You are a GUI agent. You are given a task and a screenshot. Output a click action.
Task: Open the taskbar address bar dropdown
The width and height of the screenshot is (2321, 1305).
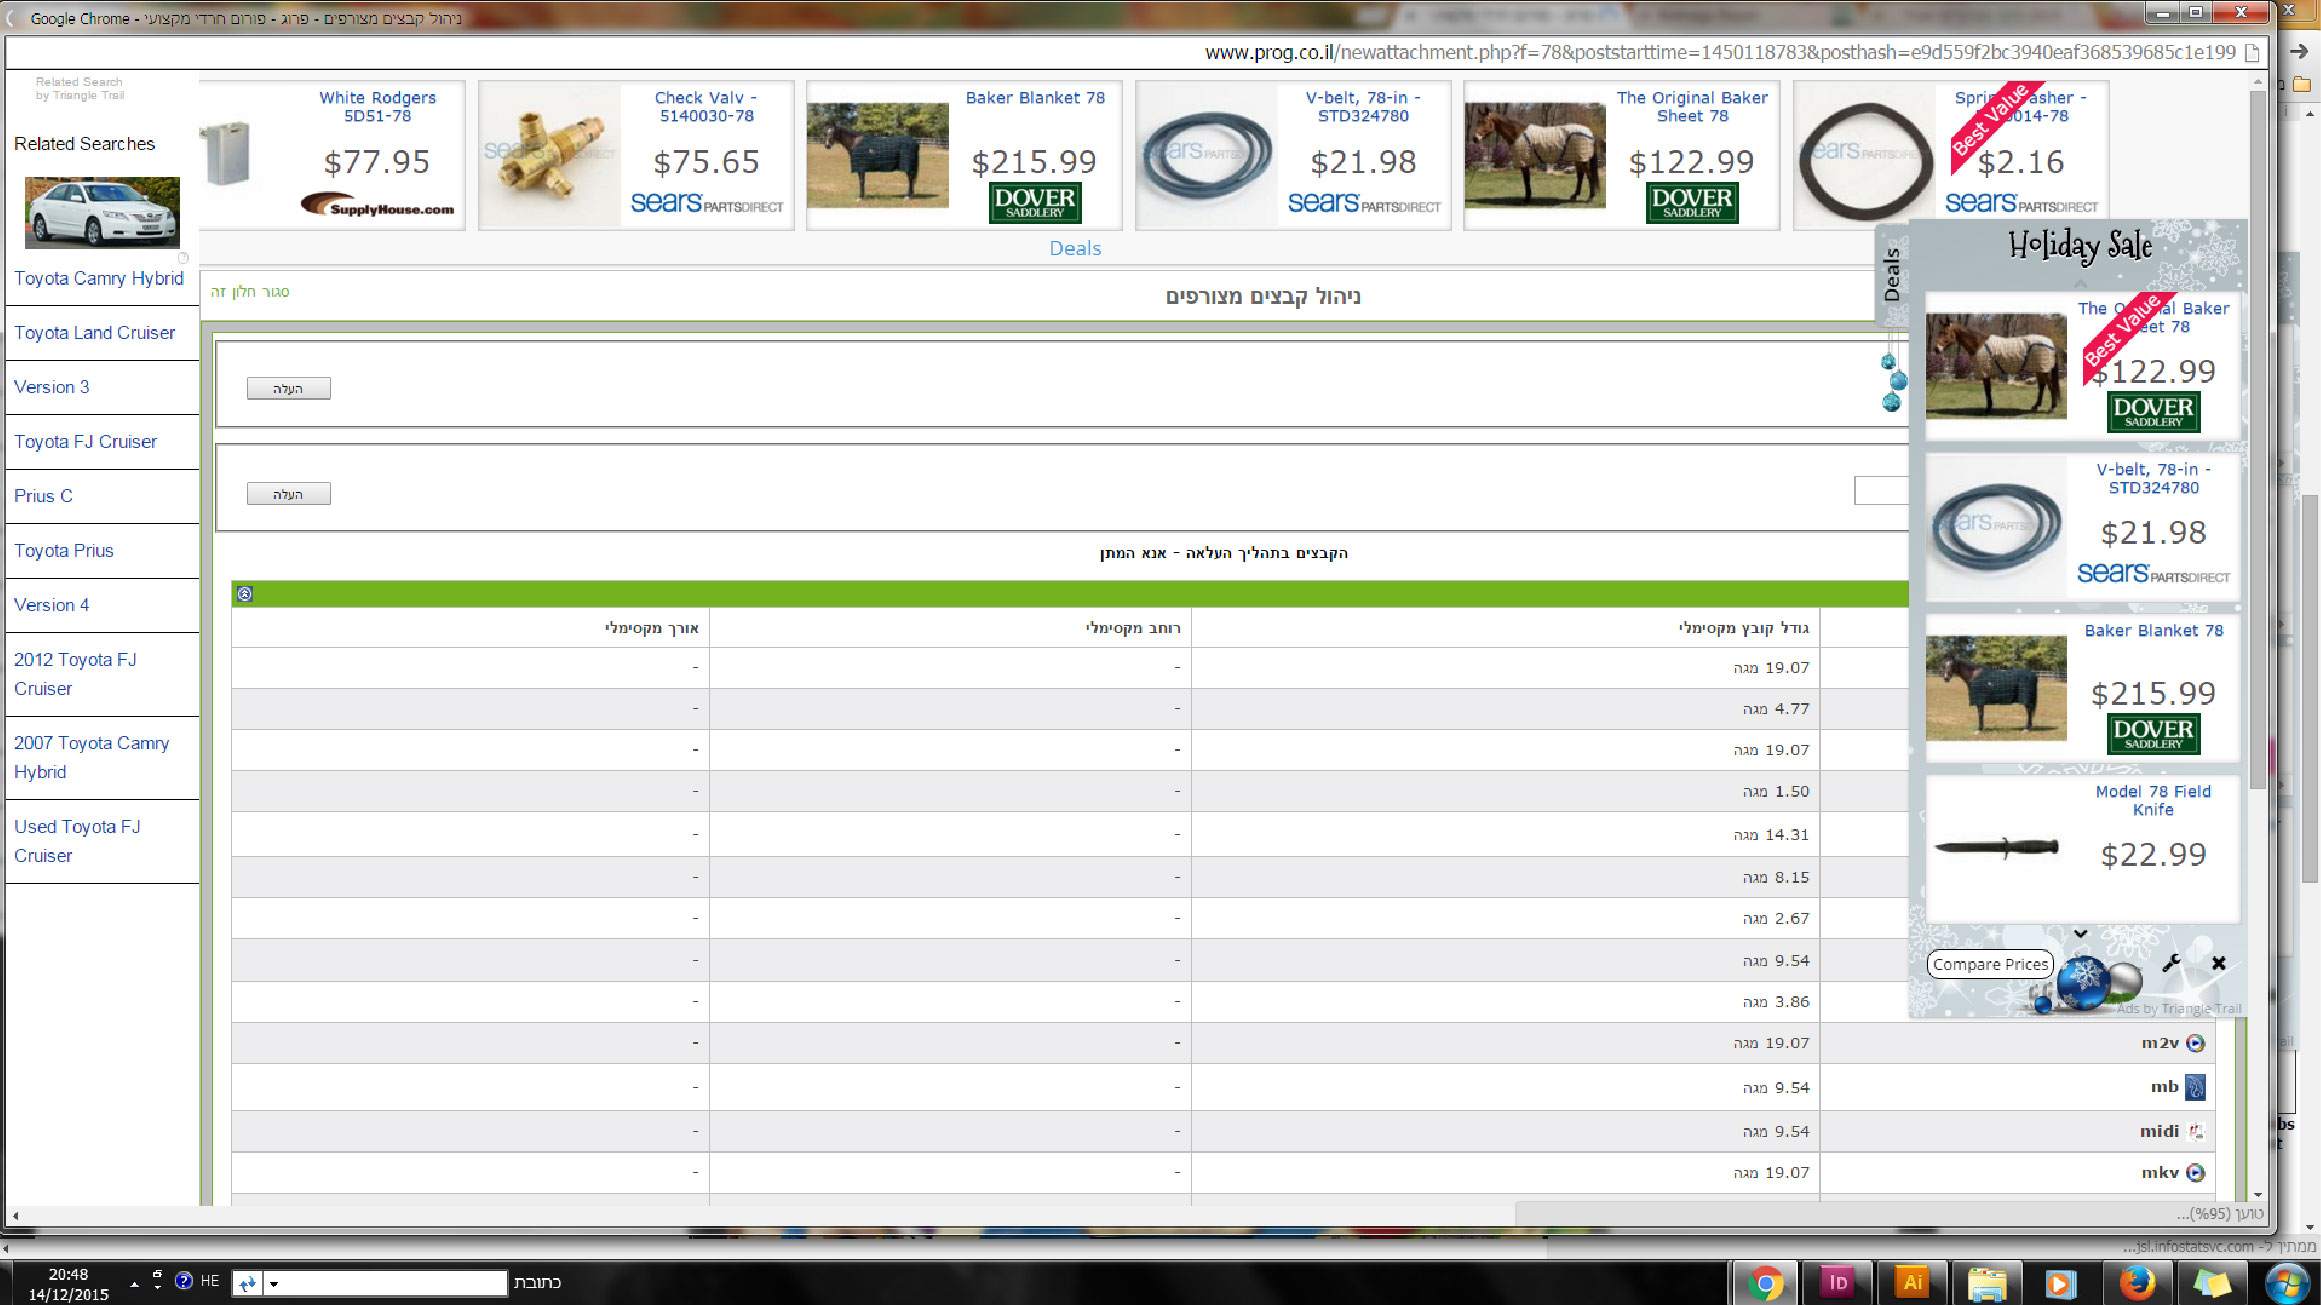click(273, 1283)
